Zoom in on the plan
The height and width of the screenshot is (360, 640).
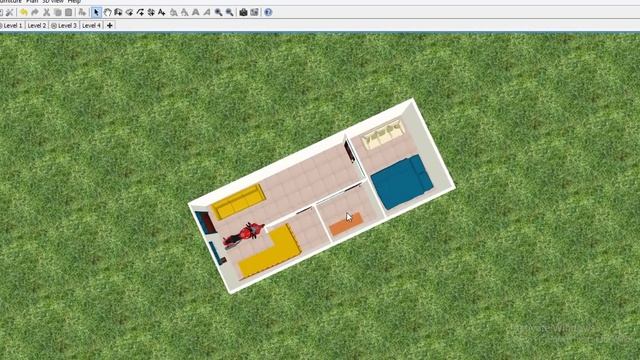click(218, 12)
